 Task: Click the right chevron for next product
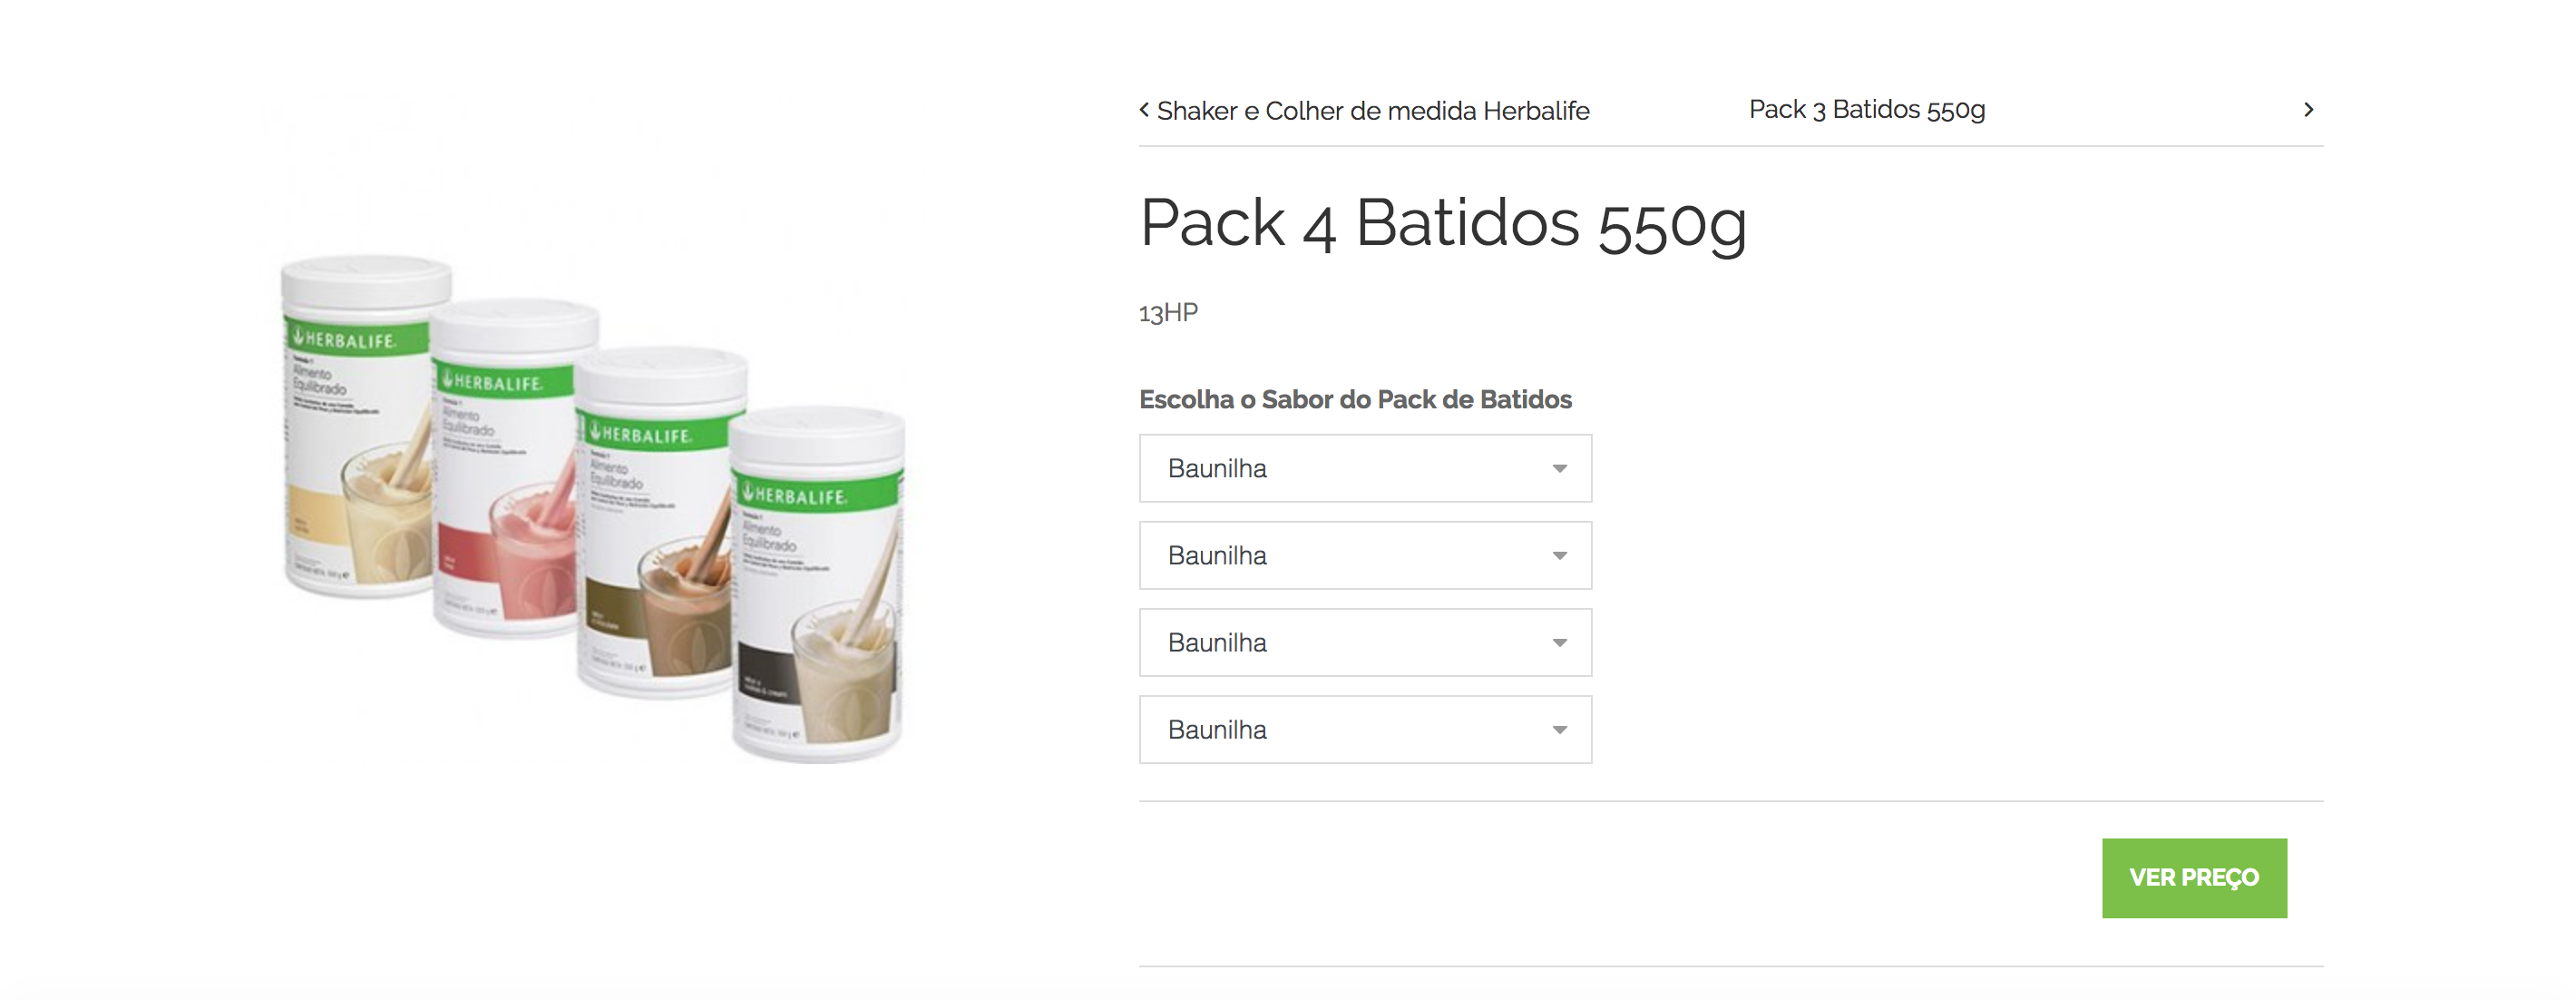[2308, 110]
